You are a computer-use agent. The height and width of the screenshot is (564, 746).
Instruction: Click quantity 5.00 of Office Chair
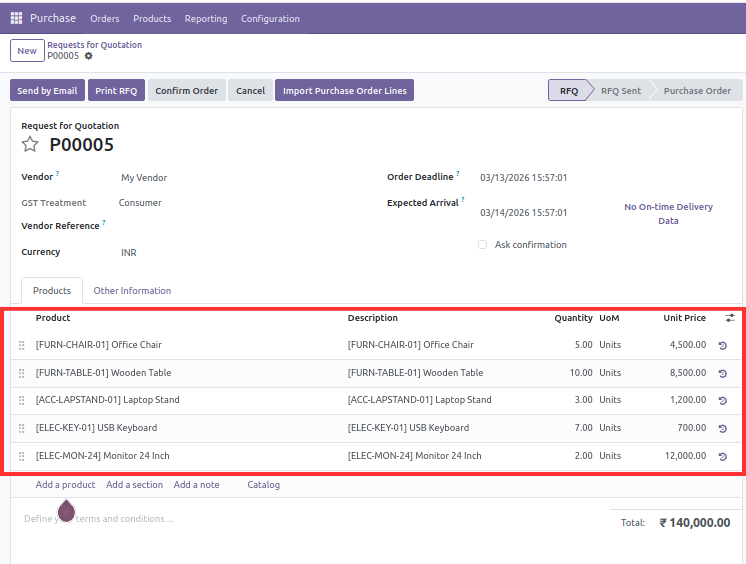coord(583,345)
